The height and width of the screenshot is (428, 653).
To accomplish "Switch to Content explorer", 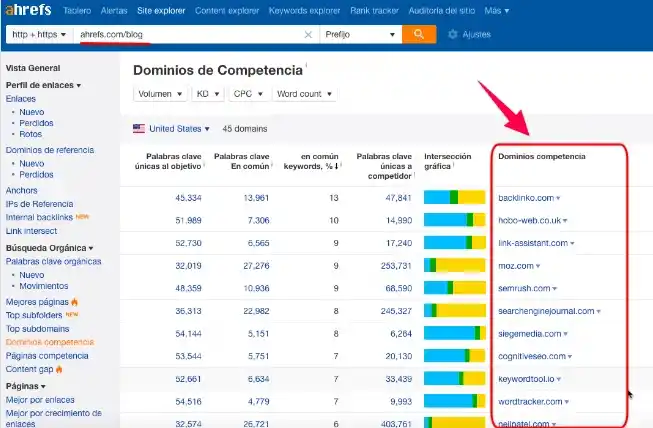I will 227,11.
